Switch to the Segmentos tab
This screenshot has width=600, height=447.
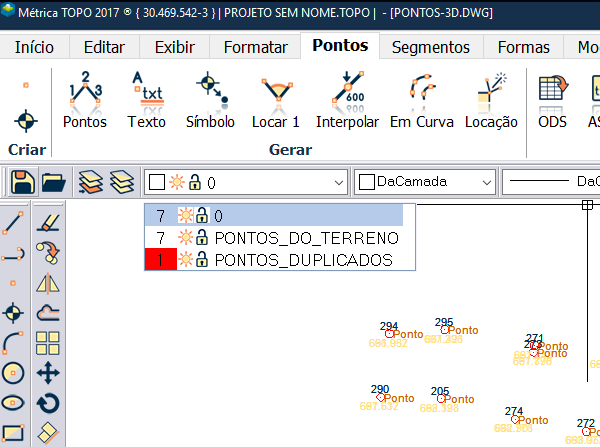[430, 47]
